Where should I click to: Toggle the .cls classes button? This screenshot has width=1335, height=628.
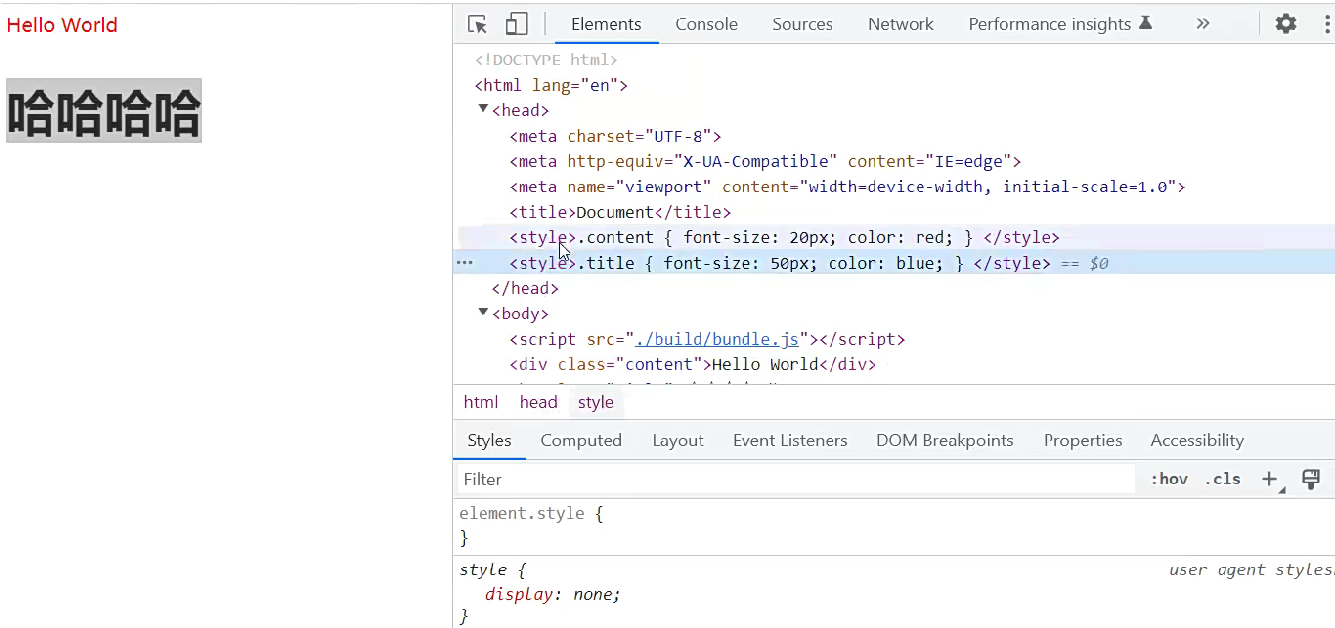click(1222, 479)
